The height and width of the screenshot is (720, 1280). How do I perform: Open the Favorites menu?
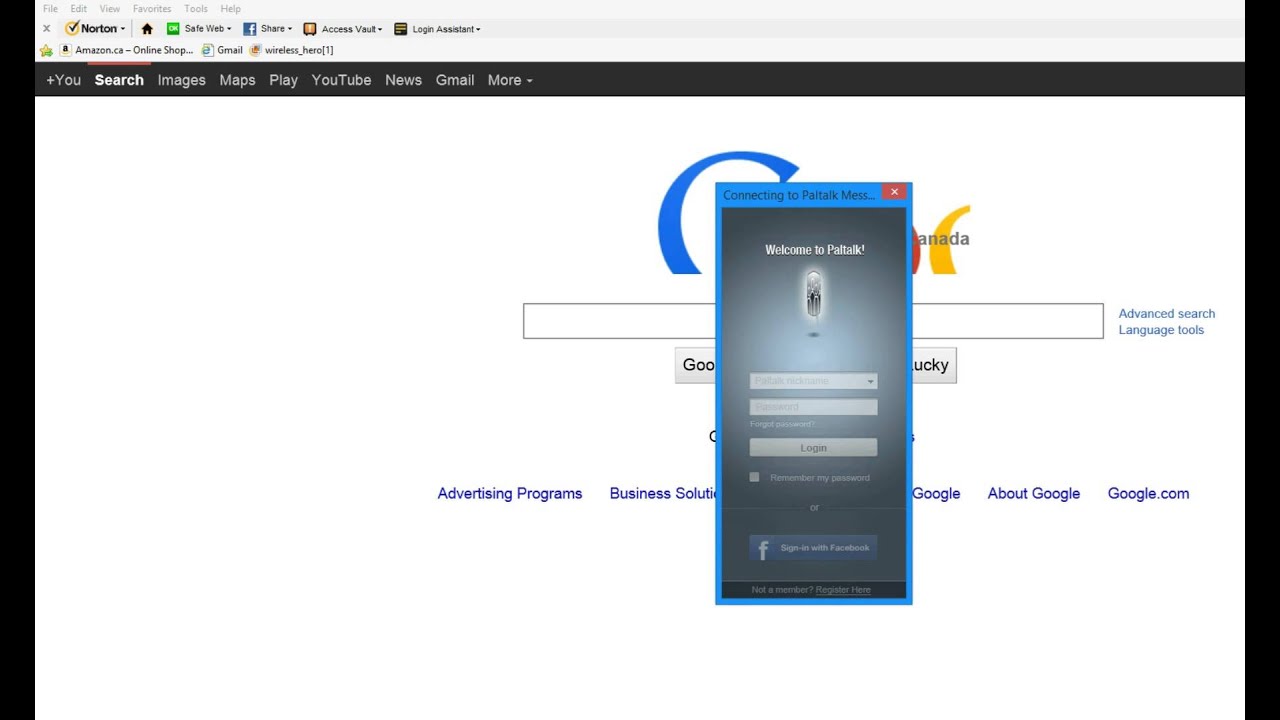pyautogui.click(x=152, y=8)
